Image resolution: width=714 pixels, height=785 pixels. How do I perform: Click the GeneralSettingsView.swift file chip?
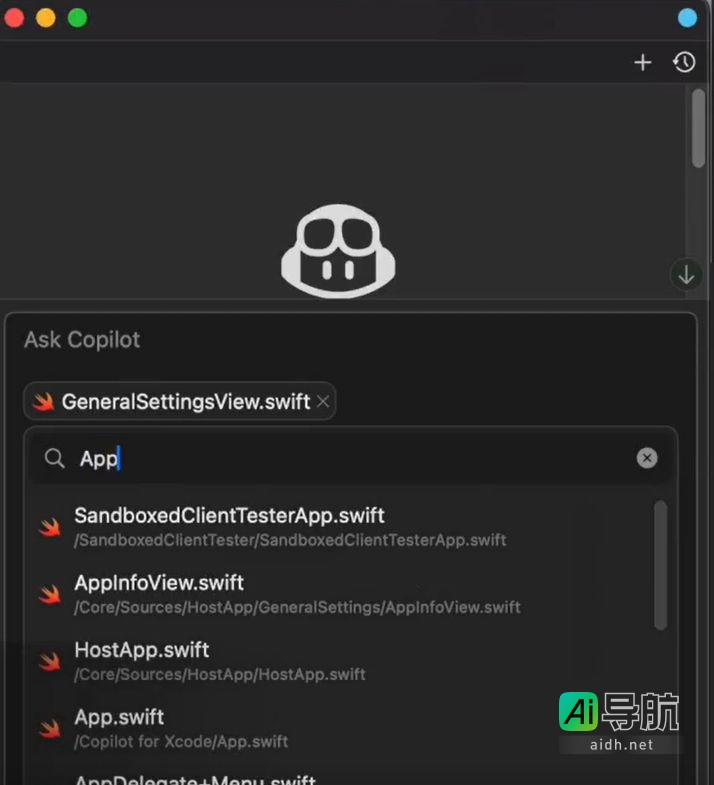[x=179, y=402]
